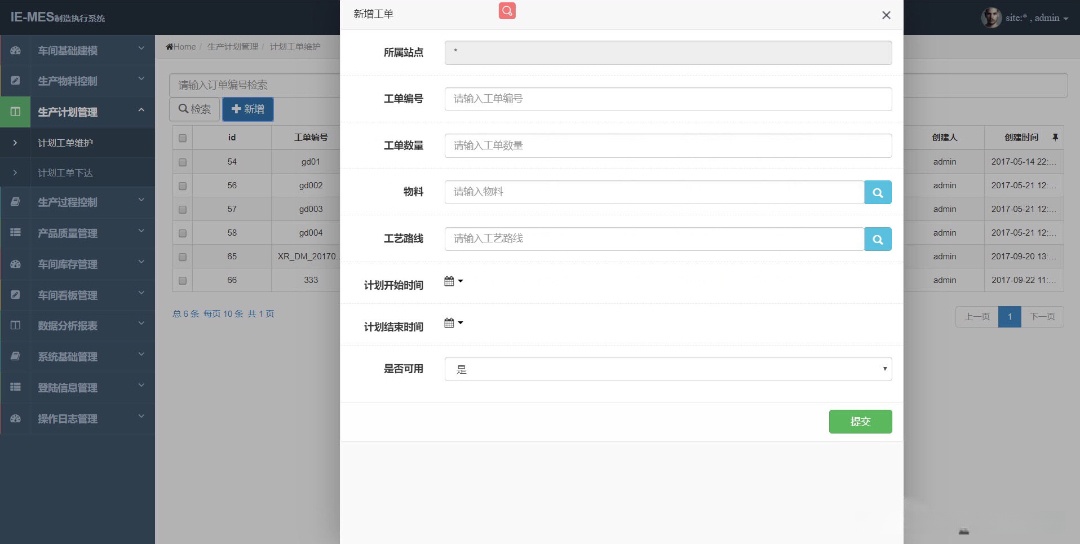Image resolution: width=1080 pixels, height=544 pixels.
Task: Select 车间看板管理 menu label
Action: [x=68, y=295]
